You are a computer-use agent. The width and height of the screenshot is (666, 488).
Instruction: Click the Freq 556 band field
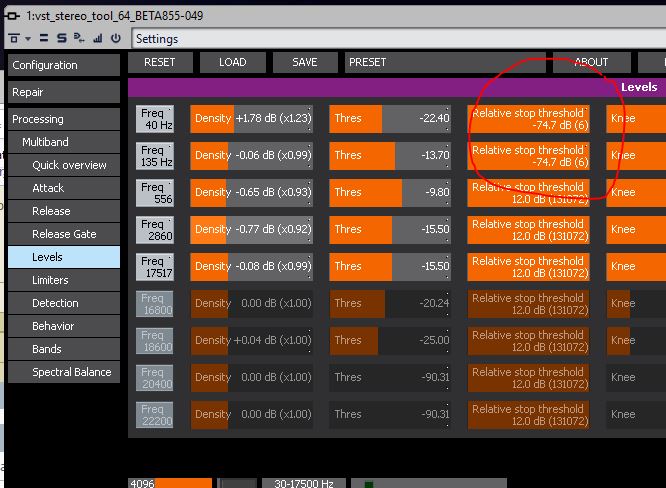[155, 193]
